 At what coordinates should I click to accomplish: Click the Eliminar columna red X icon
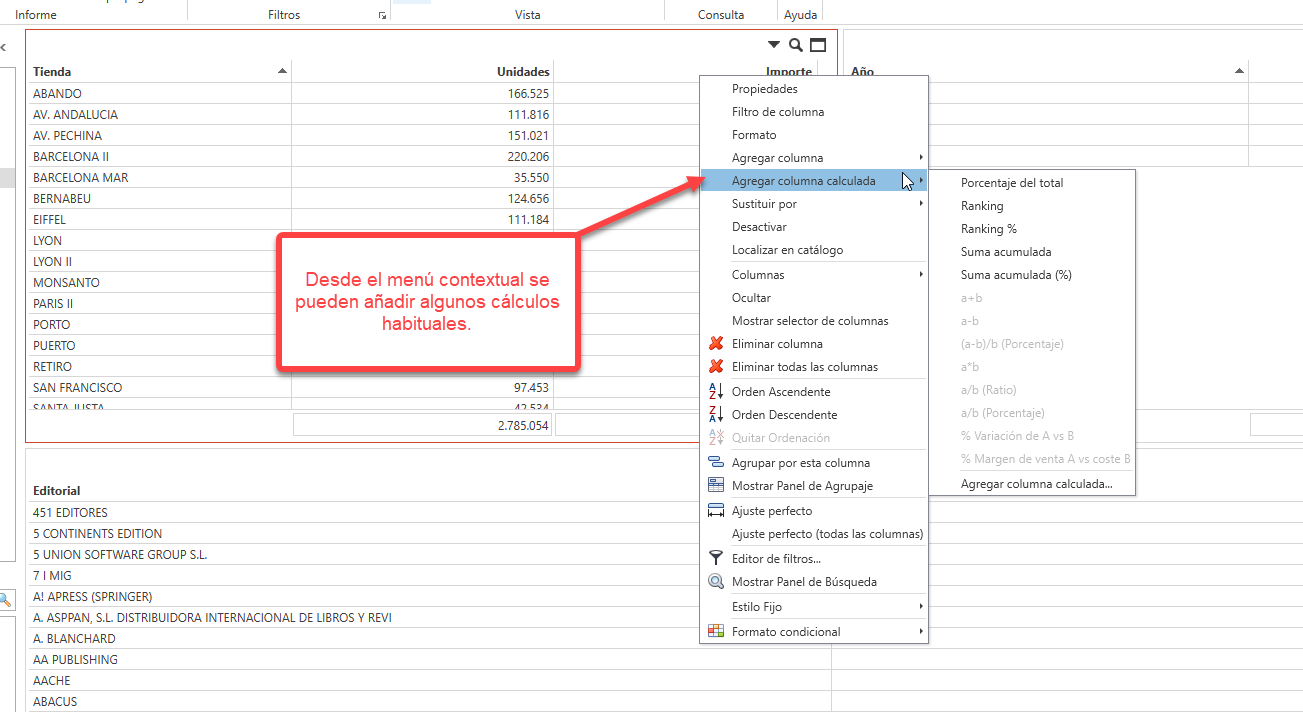714,343
